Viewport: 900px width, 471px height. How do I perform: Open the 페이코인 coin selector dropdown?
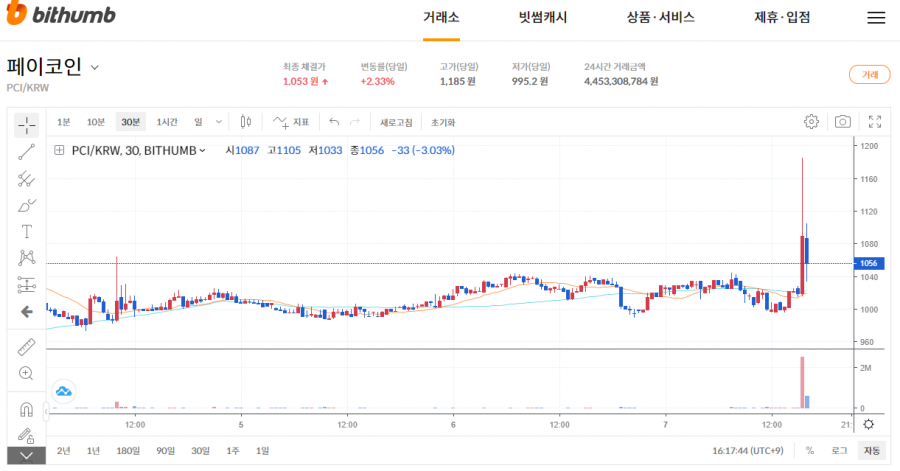click(x=95, y=67)
